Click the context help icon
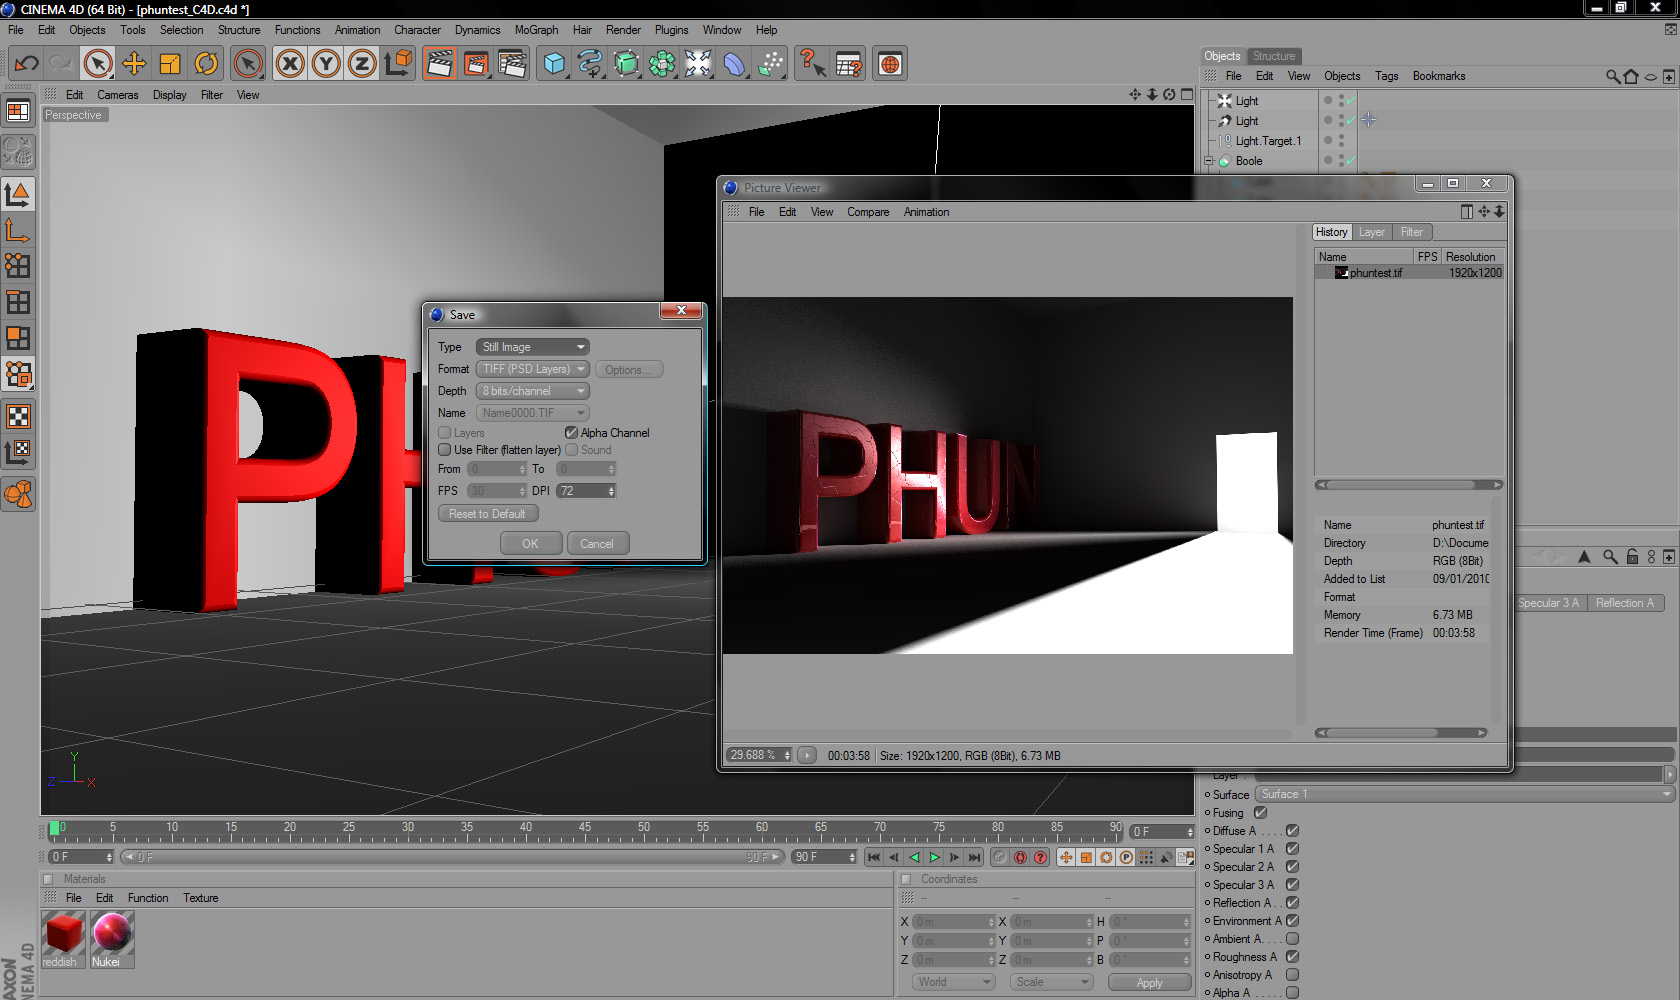This screenshot has height=1000, width=1680. tap(812, 64)
